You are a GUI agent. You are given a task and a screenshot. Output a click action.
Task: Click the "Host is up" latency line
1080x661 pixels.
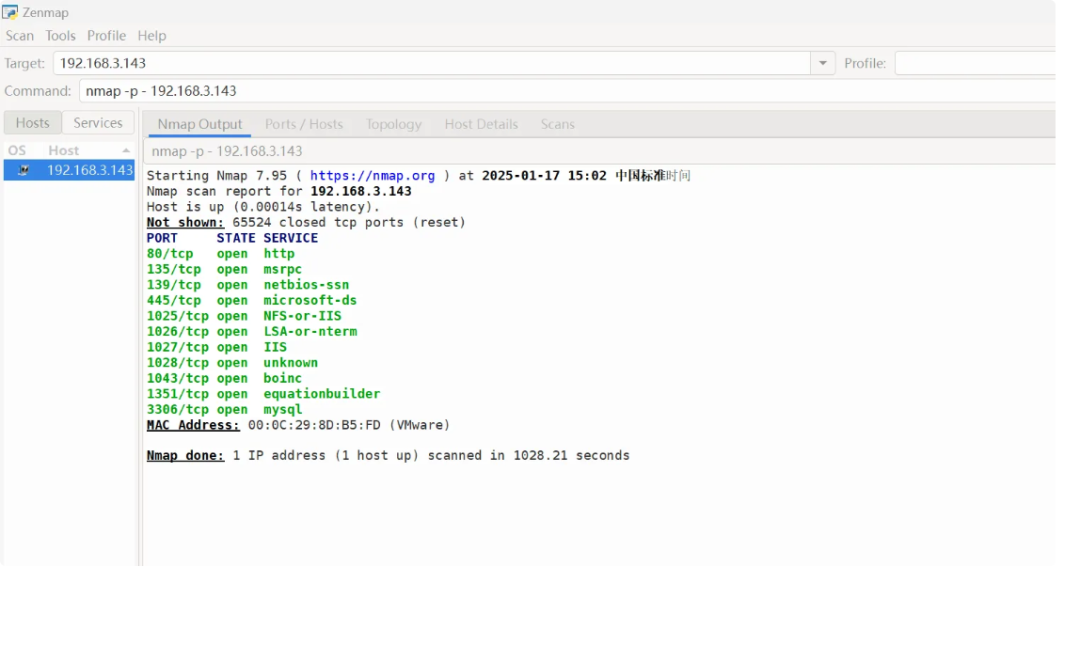263,207
